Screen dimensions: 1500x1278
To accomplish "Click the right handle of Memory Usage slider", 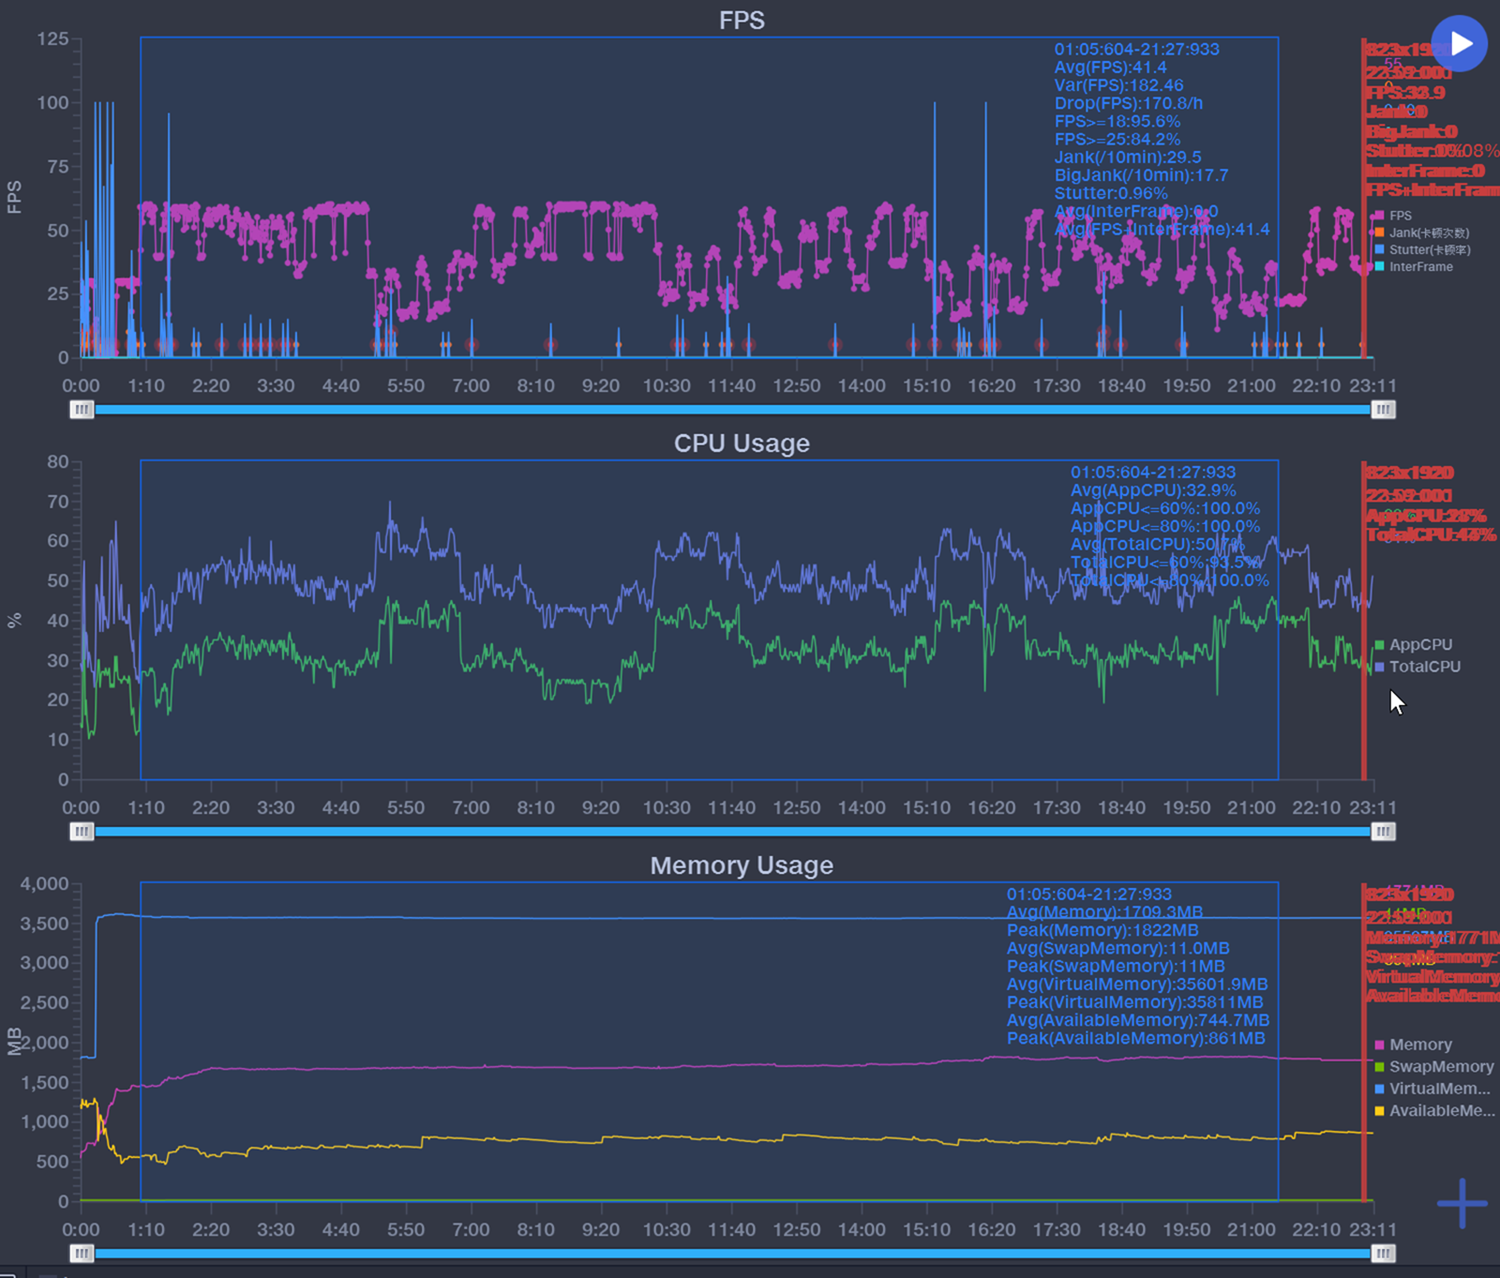I will pyautogui.click(x=1383, y=1253).
